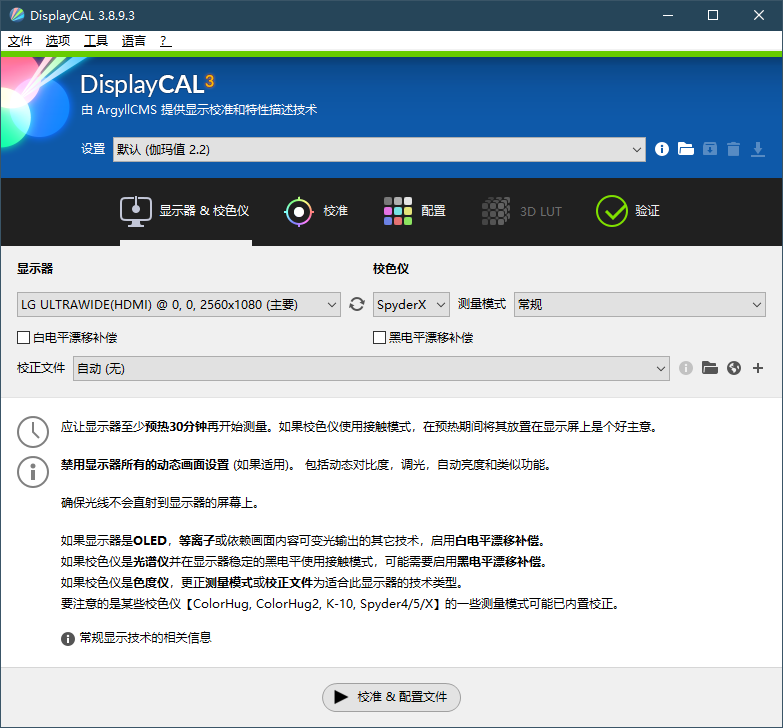Show settings info icon beside preset
783x728 pixels.
click(x=662, y=149)
